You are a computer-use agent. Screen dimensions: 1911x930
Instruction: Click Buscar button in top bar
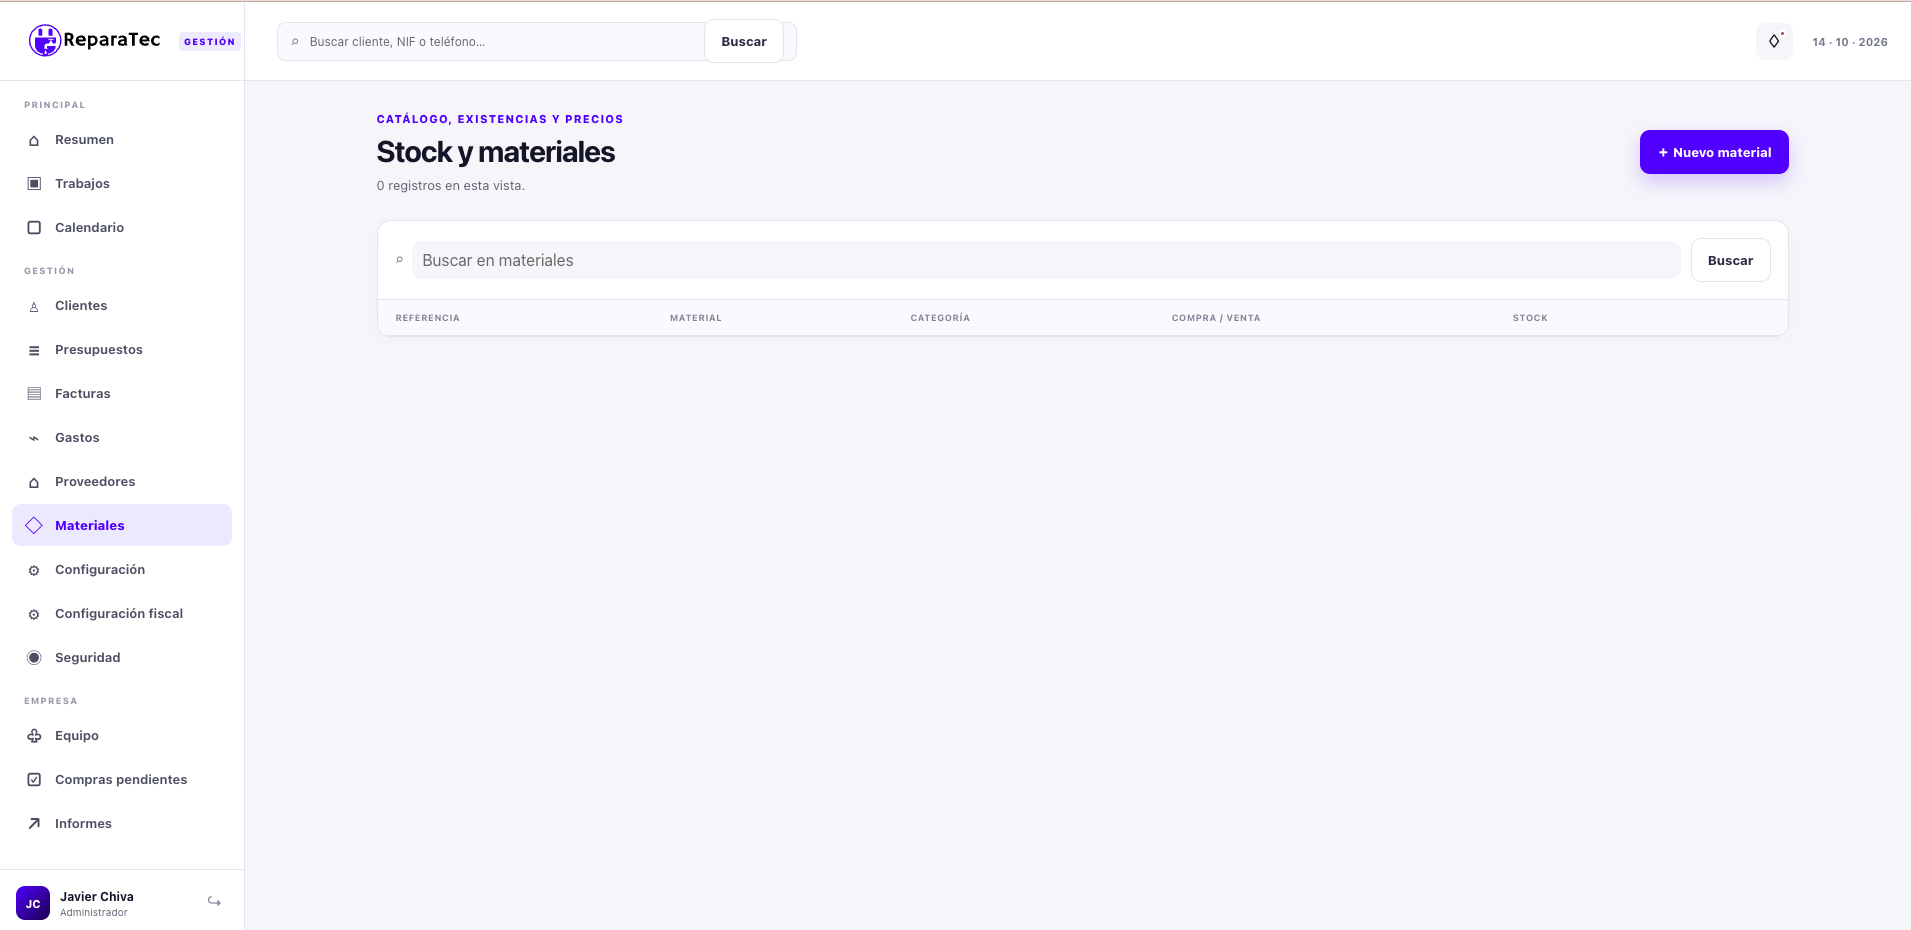coord(744,42)
